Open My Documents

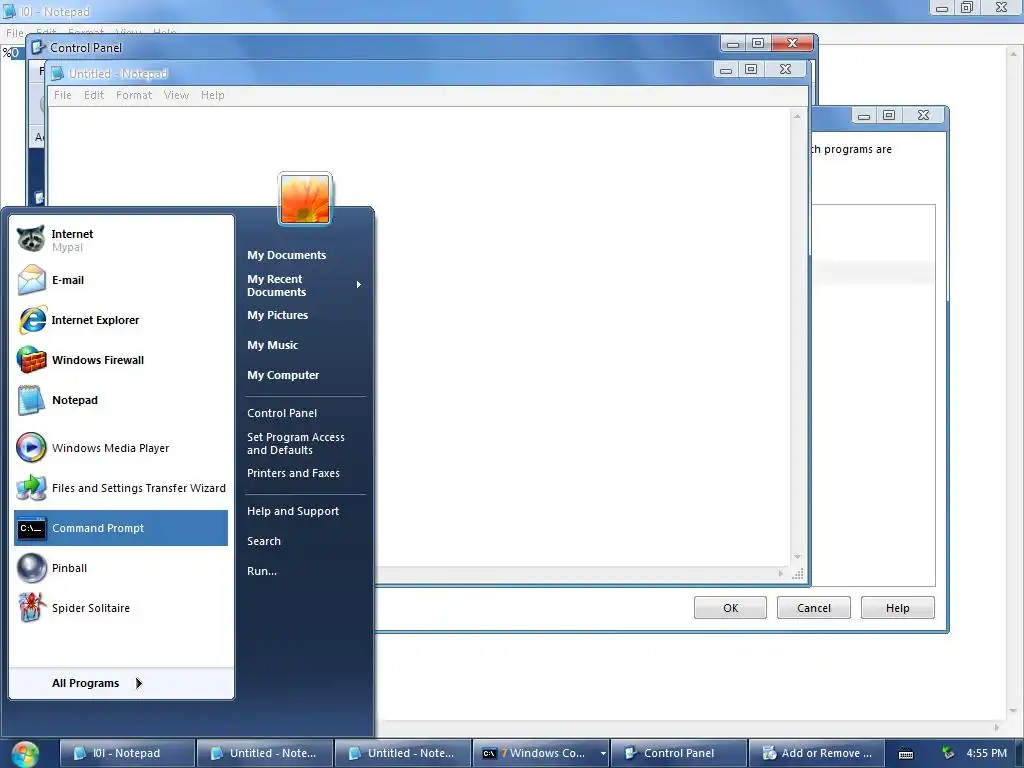(286, 255)
